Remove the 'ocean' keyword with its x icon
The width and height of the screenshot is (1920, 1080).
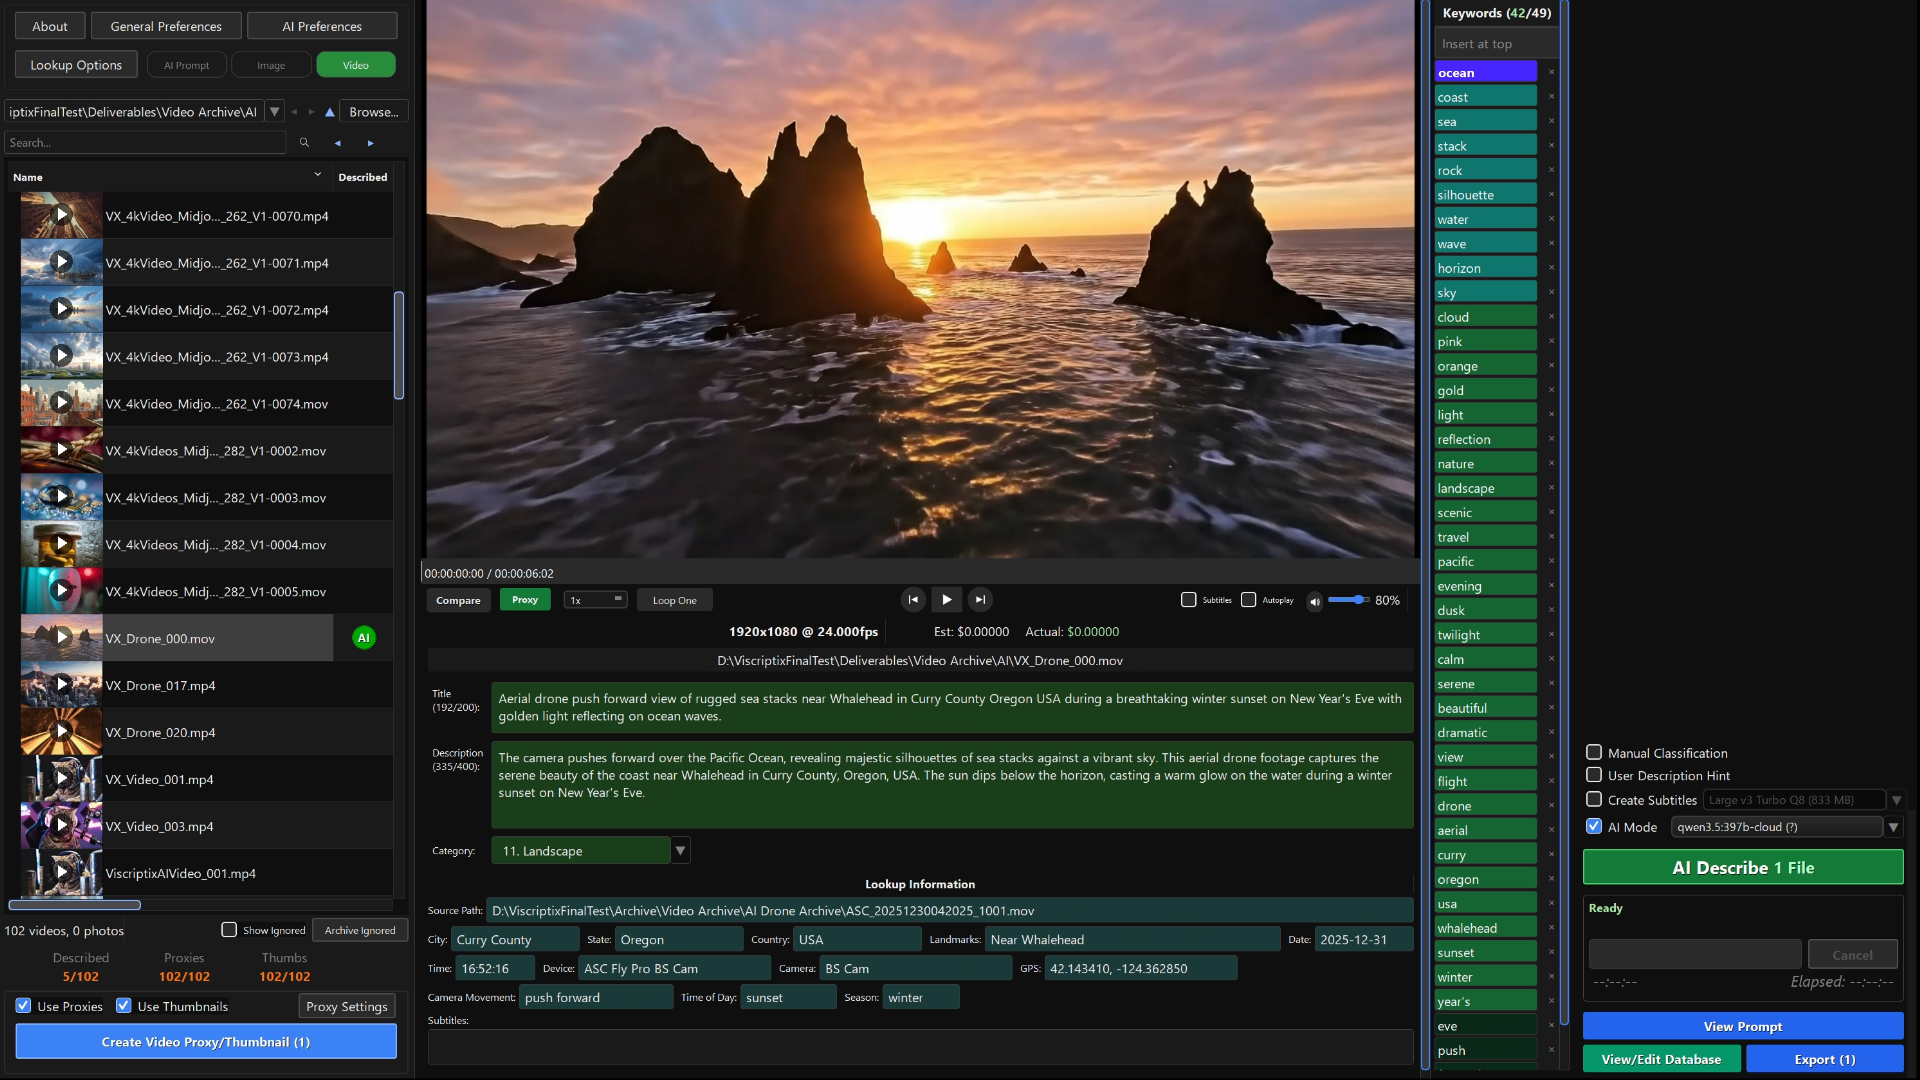click(1551, 72)
